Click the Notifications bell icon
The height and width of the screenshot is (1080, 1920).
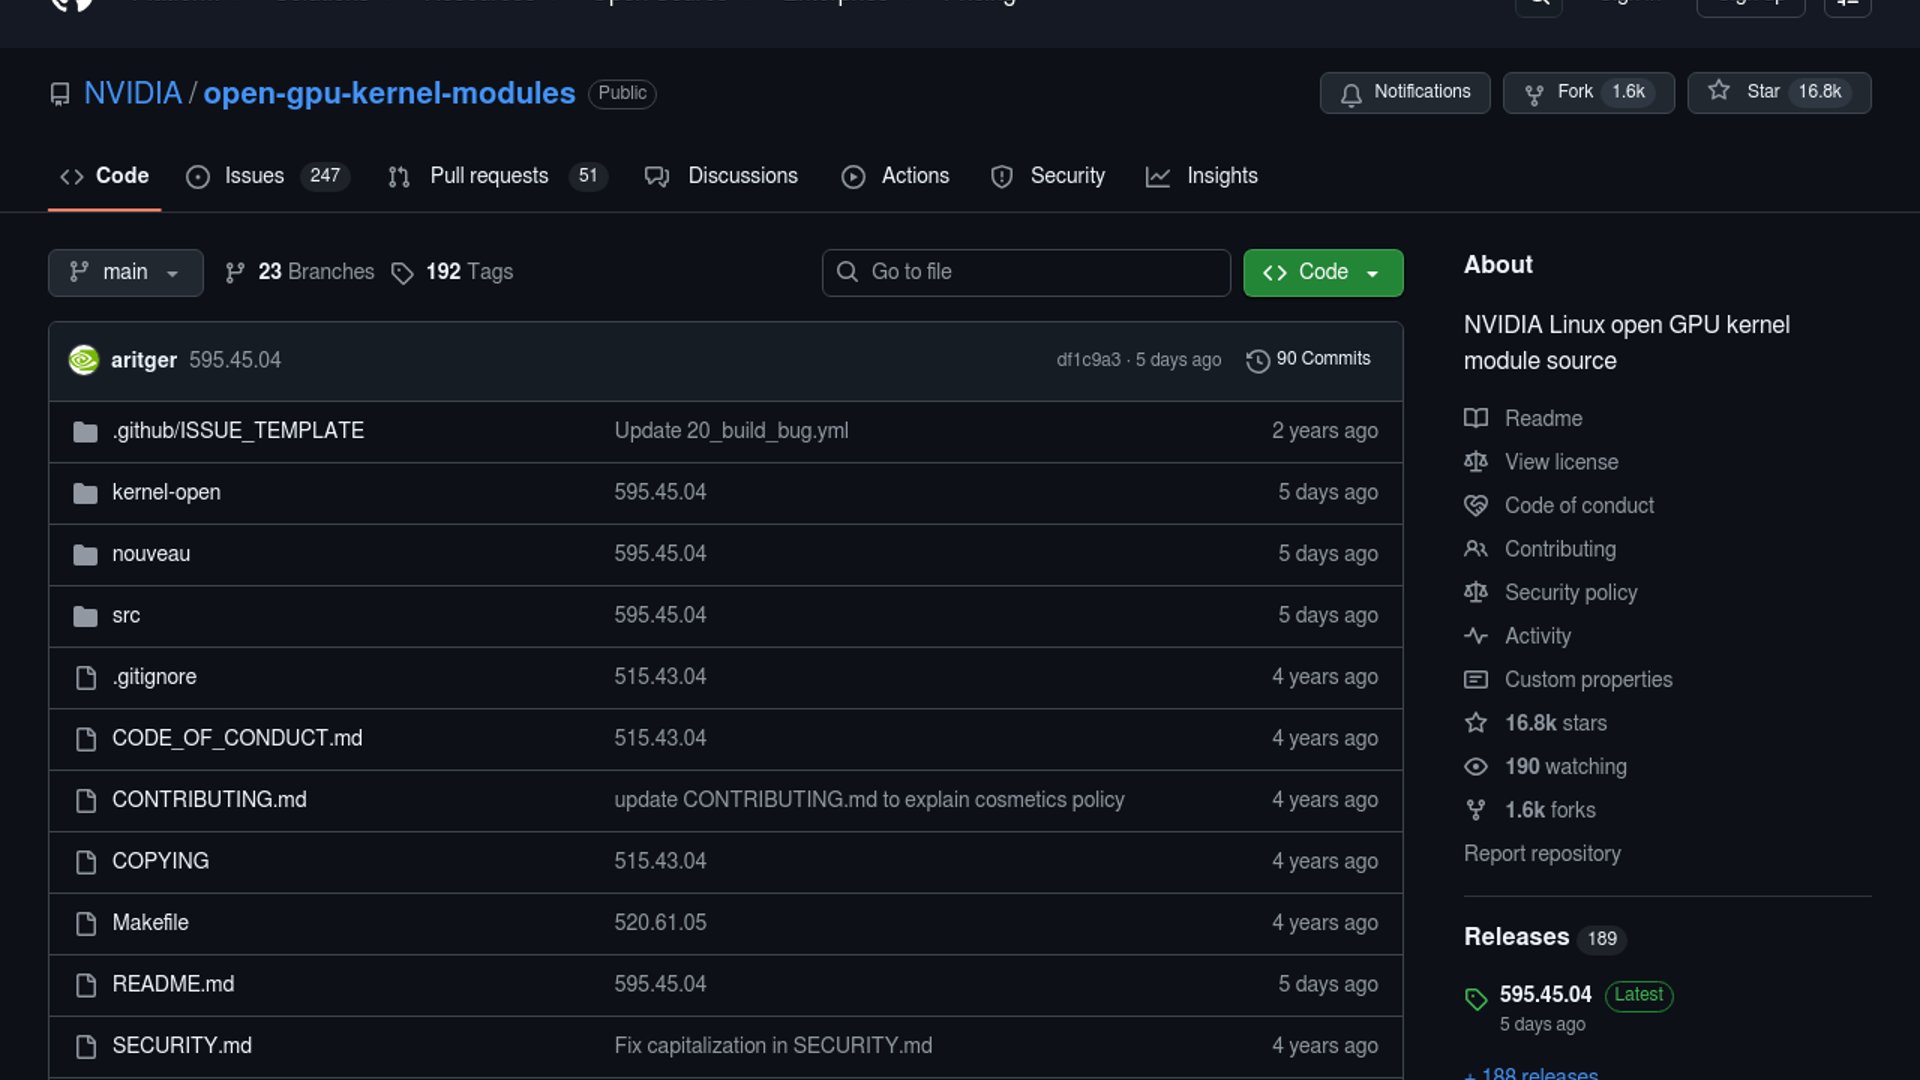(x=1351, y=94)
